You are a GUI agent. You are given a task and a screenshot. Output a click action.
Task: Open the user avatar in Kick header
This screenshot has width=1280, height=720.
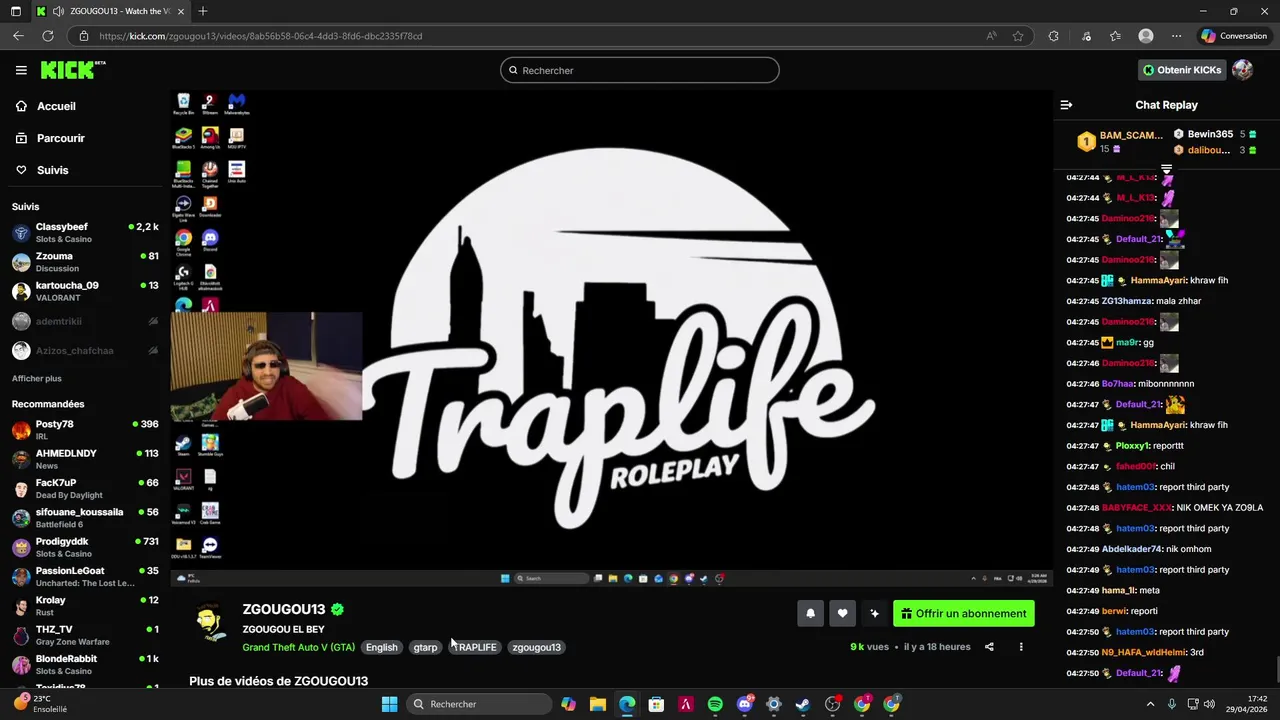[x=1242, y=70]
